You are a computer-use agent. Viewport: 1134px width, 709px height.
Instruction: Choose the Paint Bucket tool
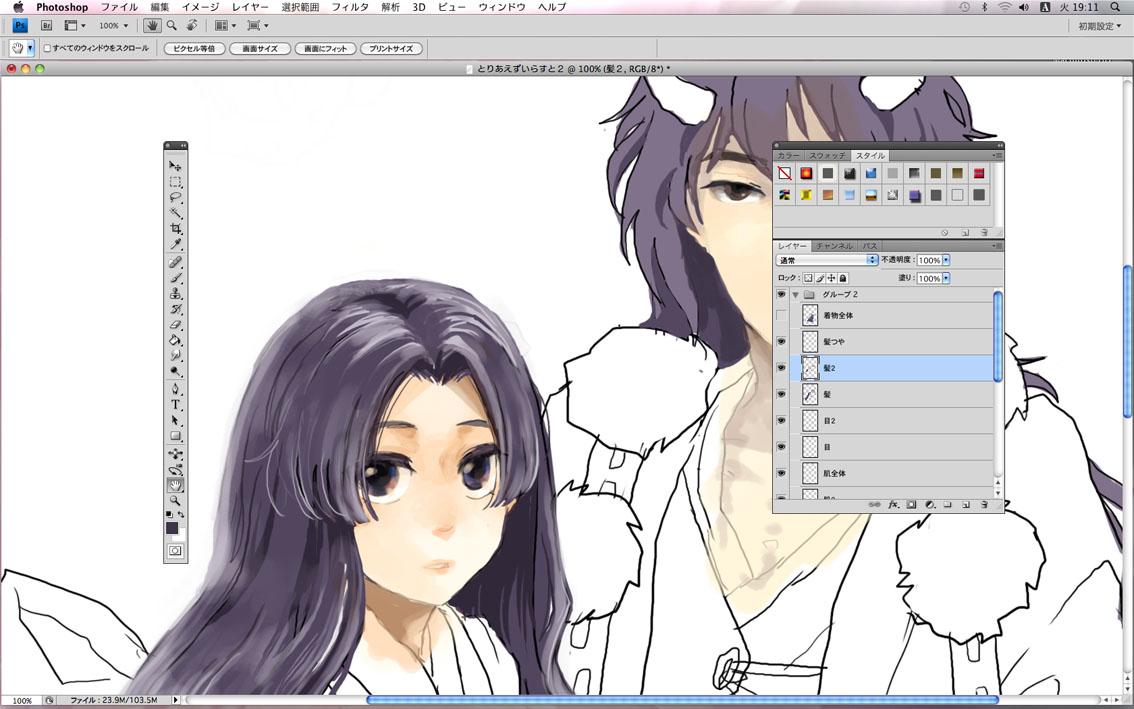point(175,341)
